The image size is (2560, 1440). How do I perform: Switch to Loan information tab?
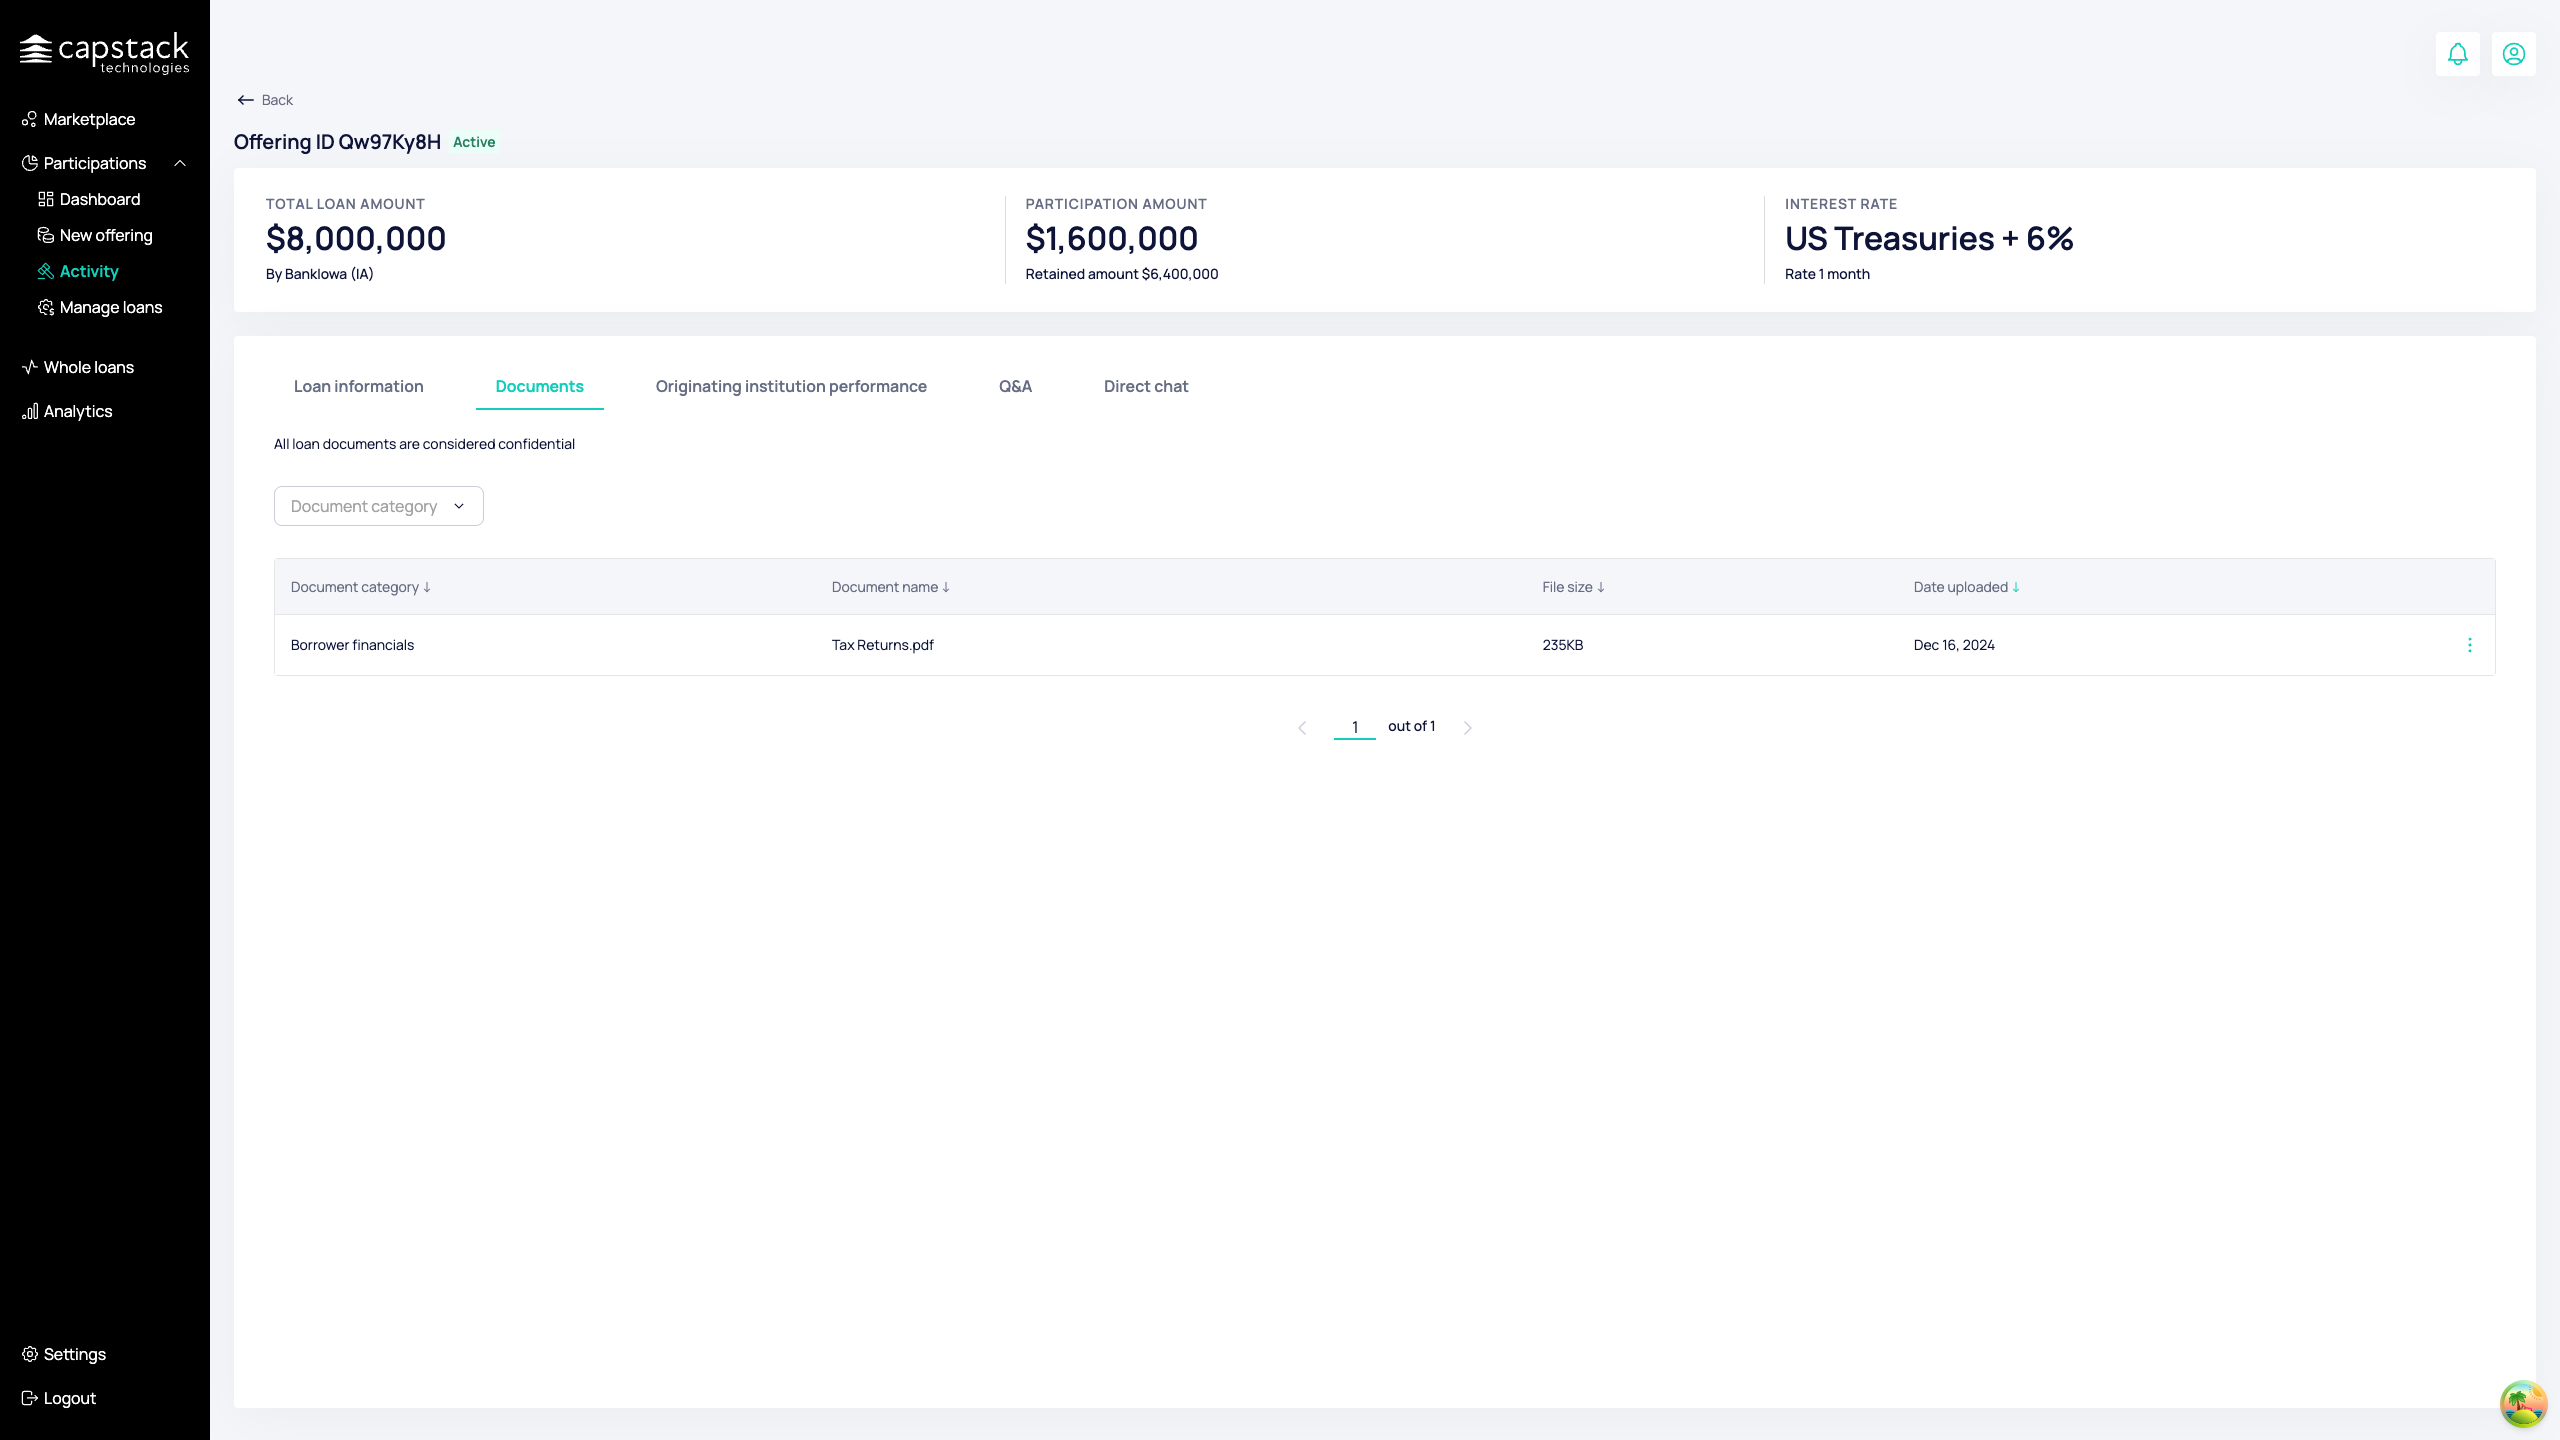[359, 386]
